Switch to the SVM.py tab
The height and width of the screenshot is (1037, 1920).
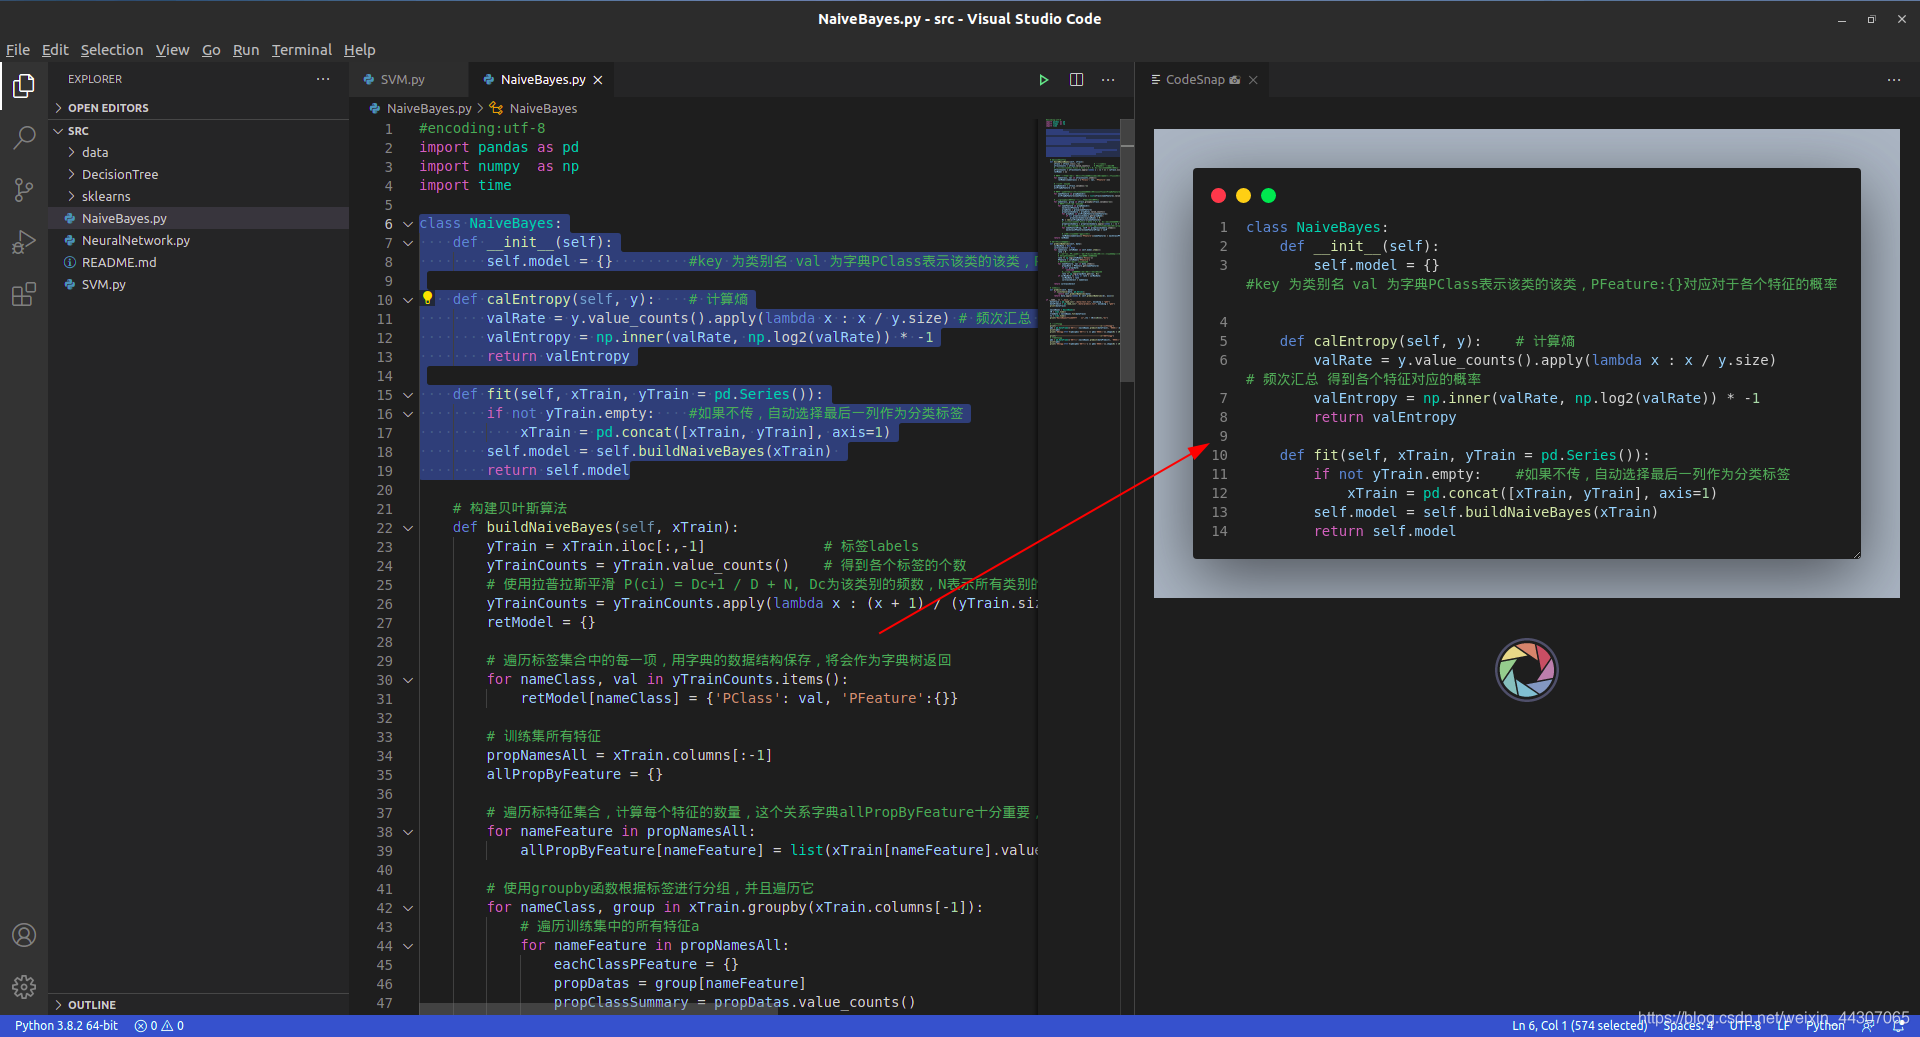(403, 80)
